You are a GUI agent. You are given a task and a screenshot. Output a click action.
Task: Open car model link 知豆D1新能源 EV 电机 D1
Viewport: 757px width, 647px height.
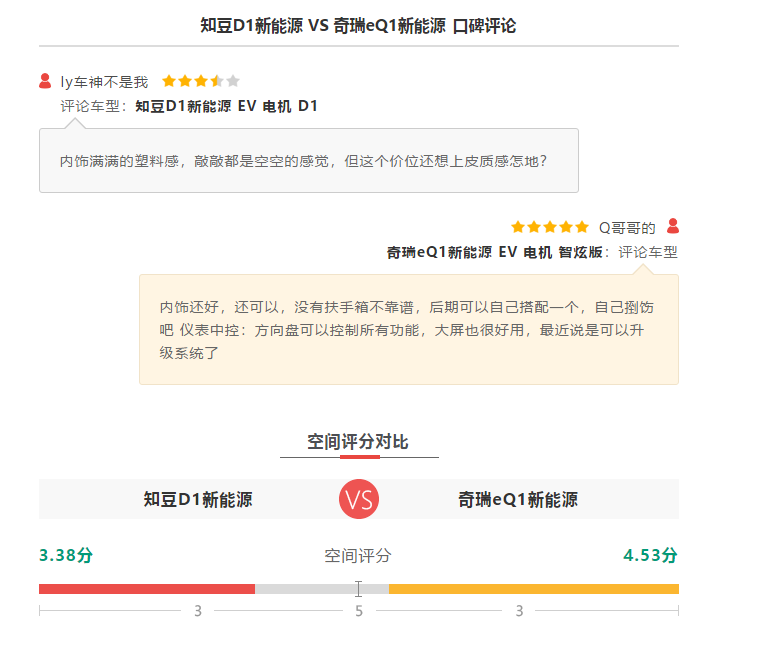226,106
